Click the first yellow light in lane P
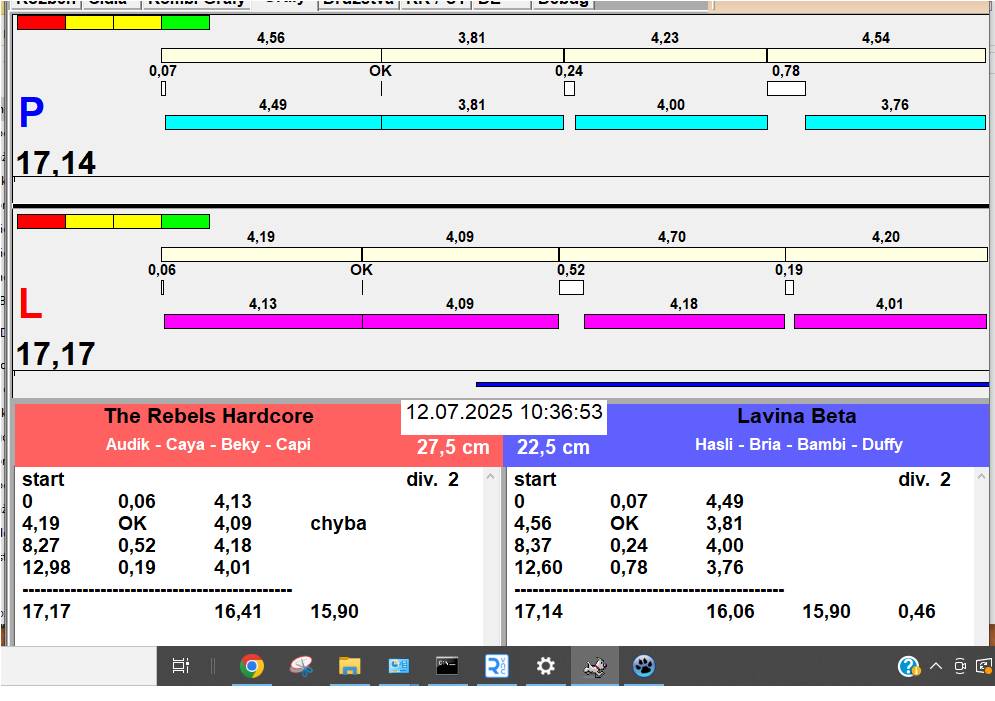Screen dimensions: 995x701 click(x=89, y=22)
